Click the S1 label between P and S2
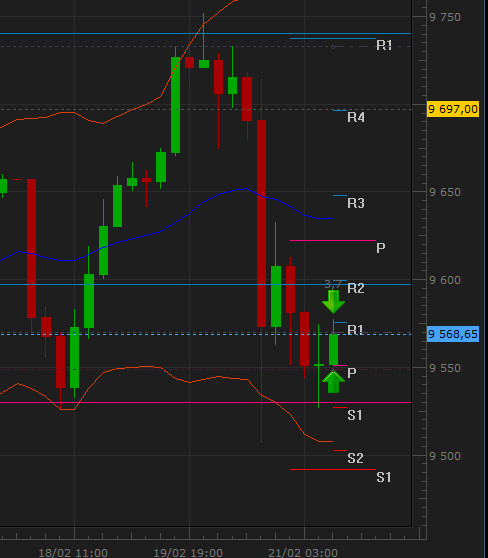Screen dimensions: 488x558 click(355, 415)
